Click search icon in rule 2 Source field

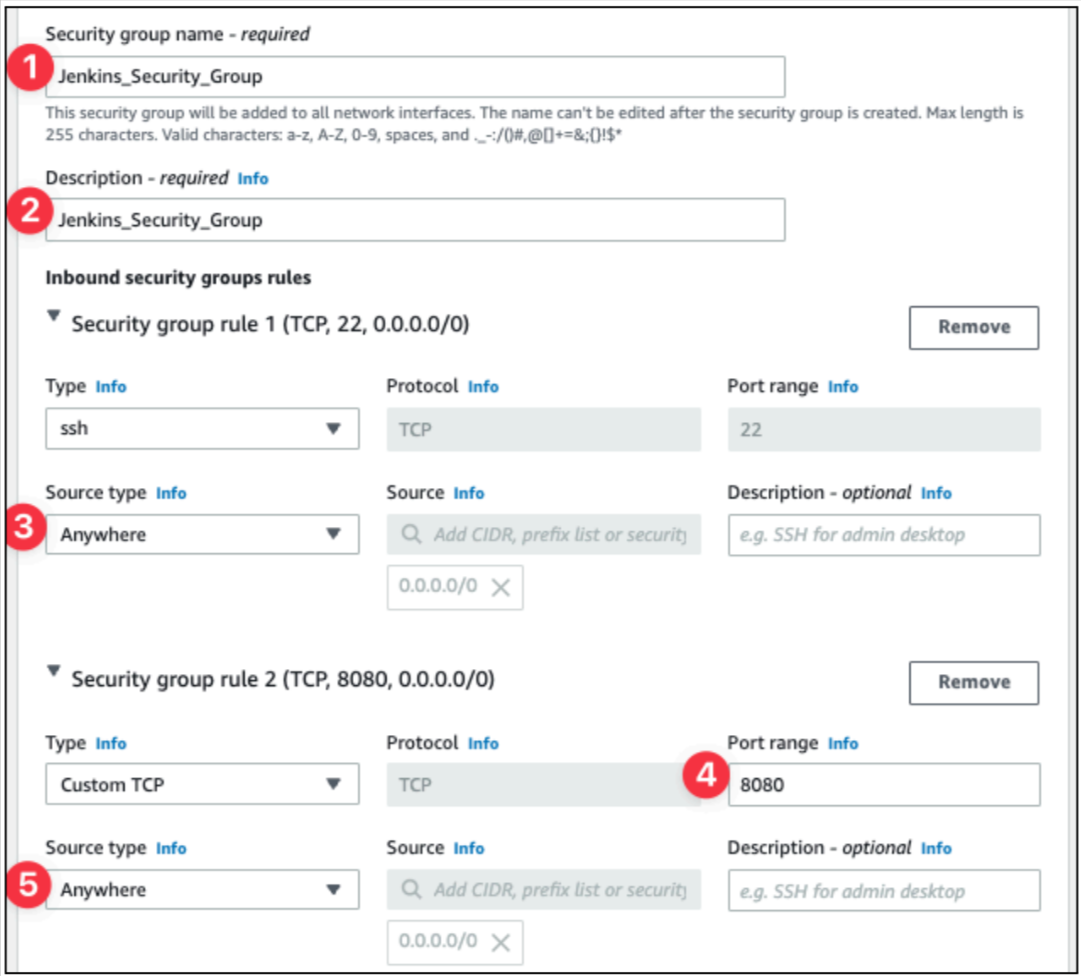point(412,889)
